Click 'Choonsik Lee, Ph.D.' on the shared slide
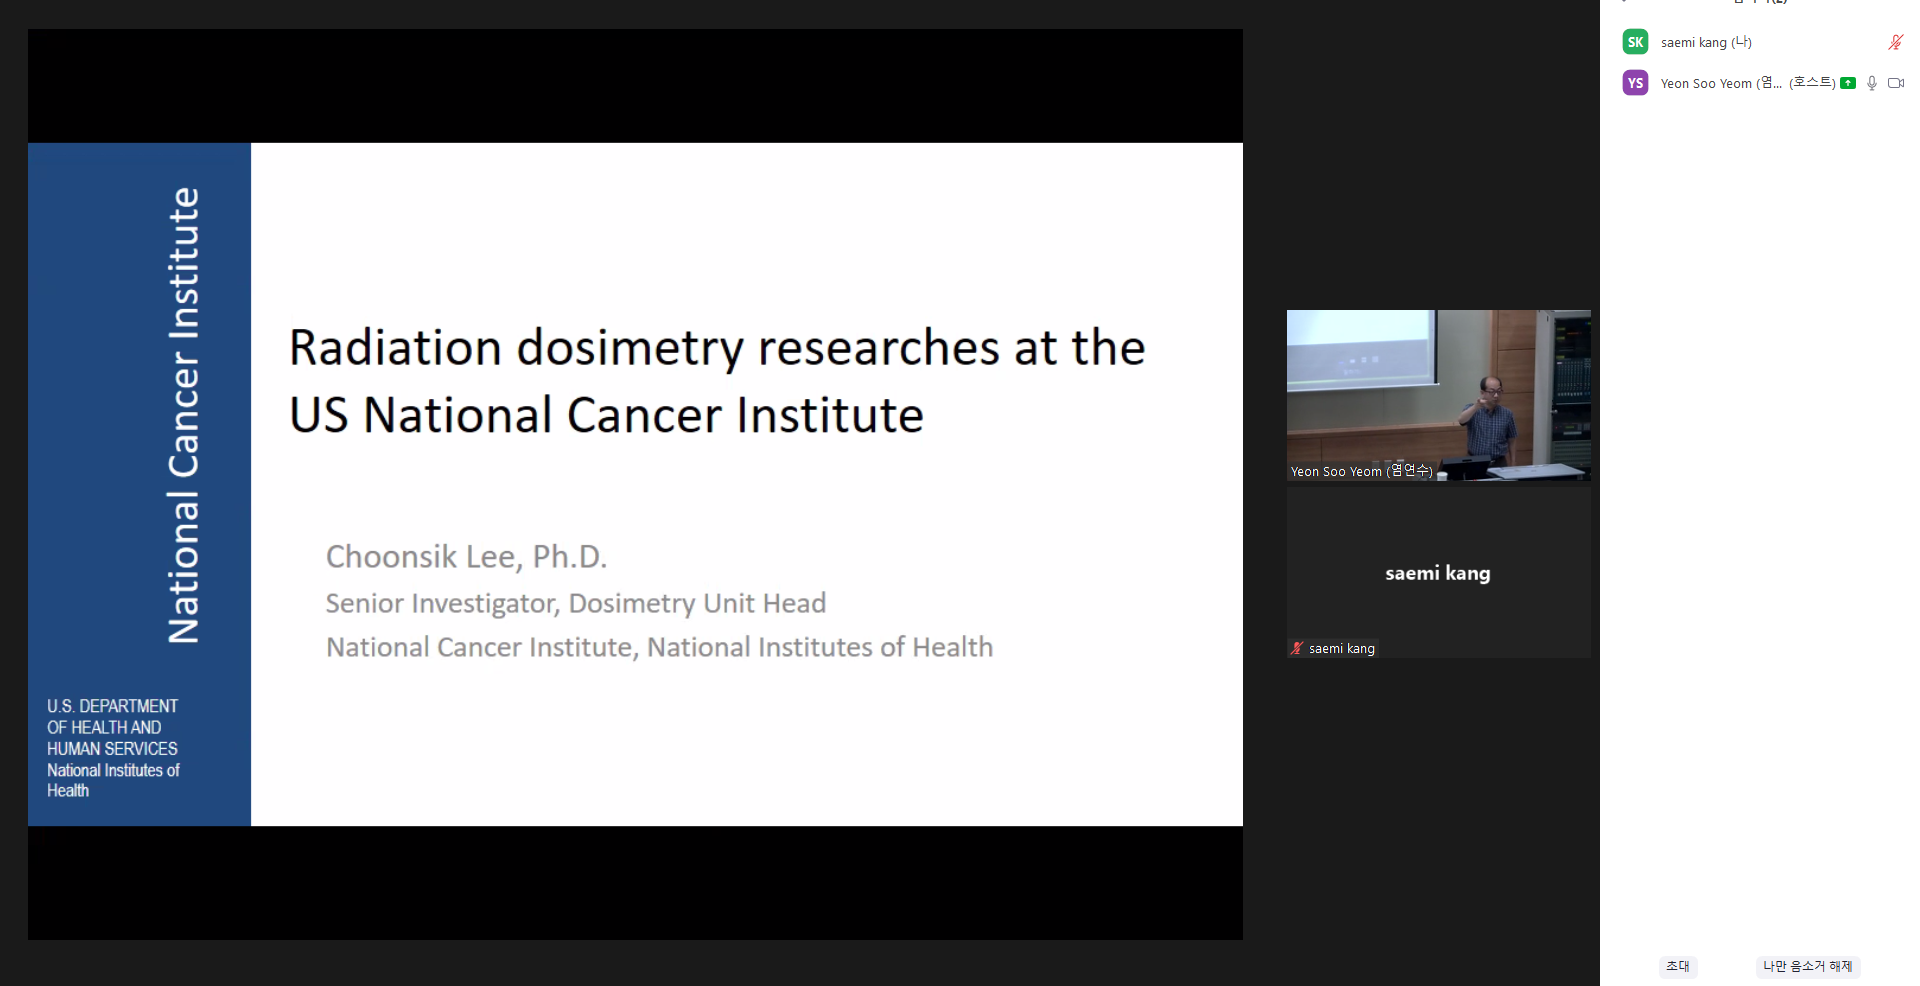The height and width of the screenshot is (986, 1920). pyautogui.click(x=467, y=556)
